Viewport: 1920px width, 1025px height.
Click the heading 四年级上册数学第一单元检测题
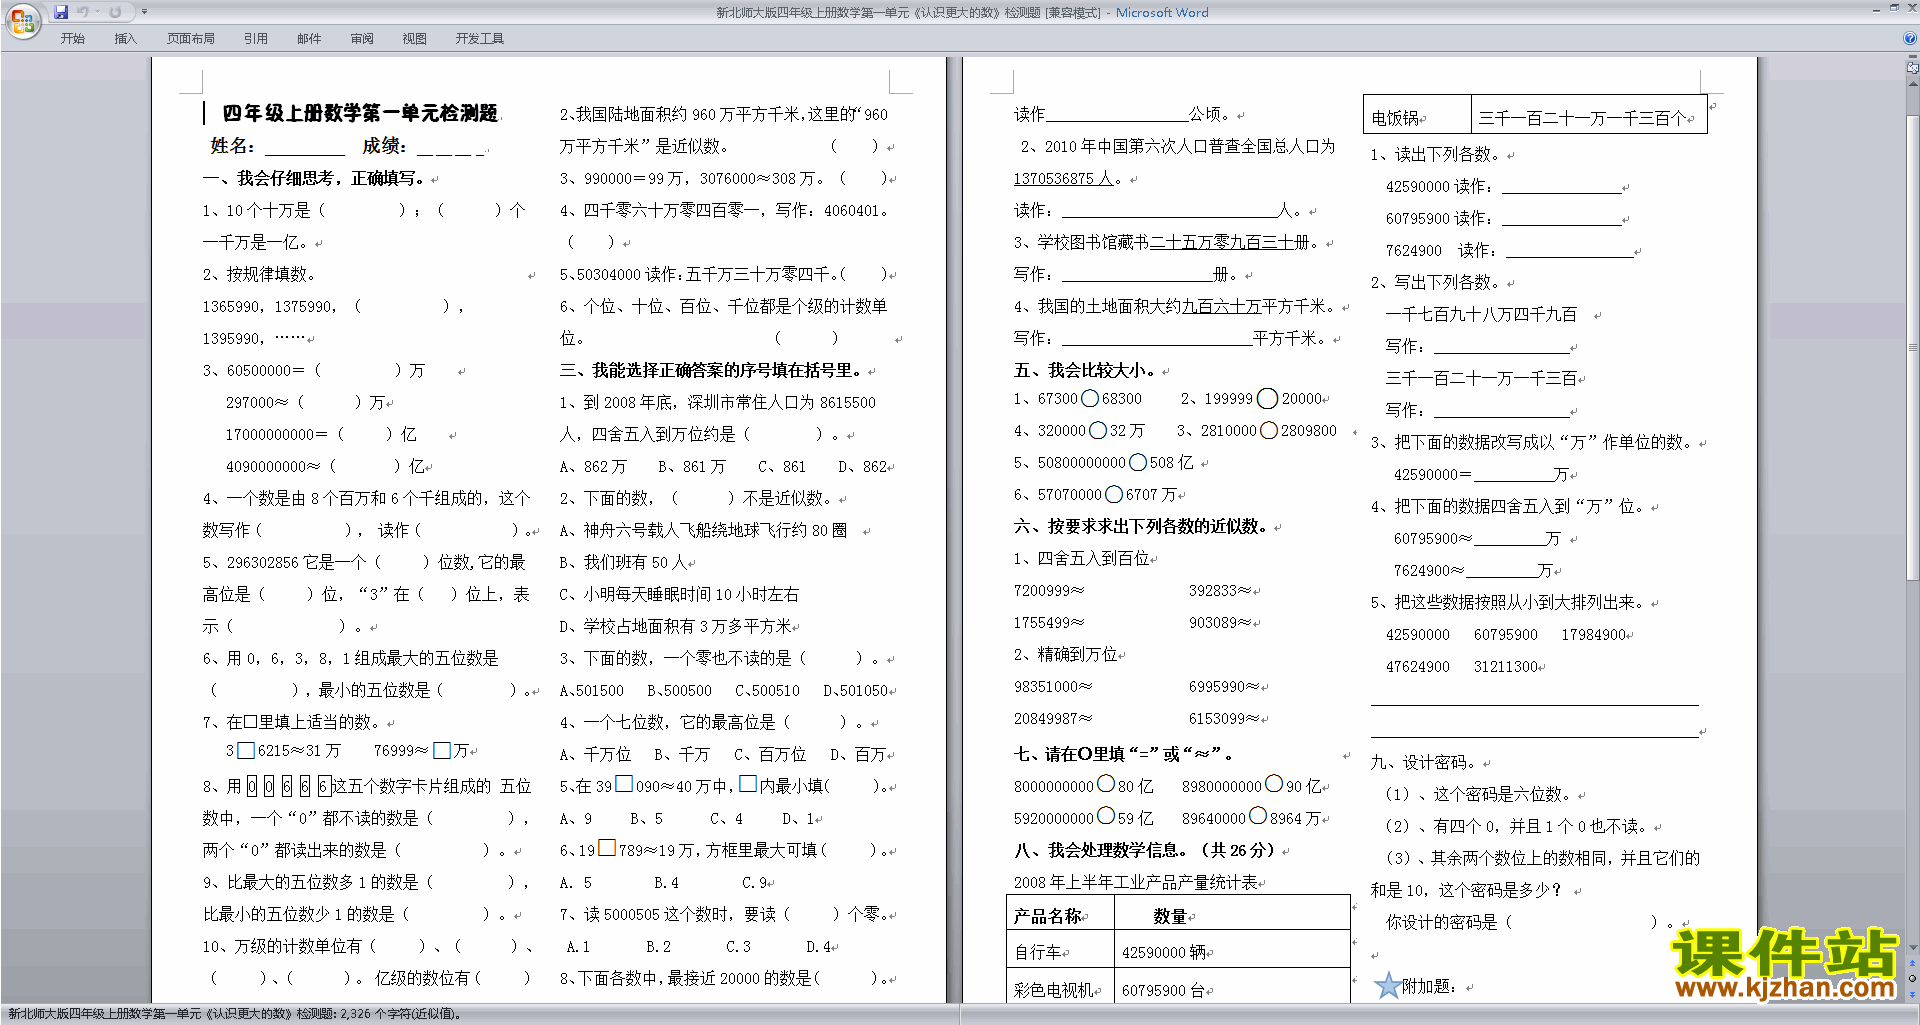point(360,113)
